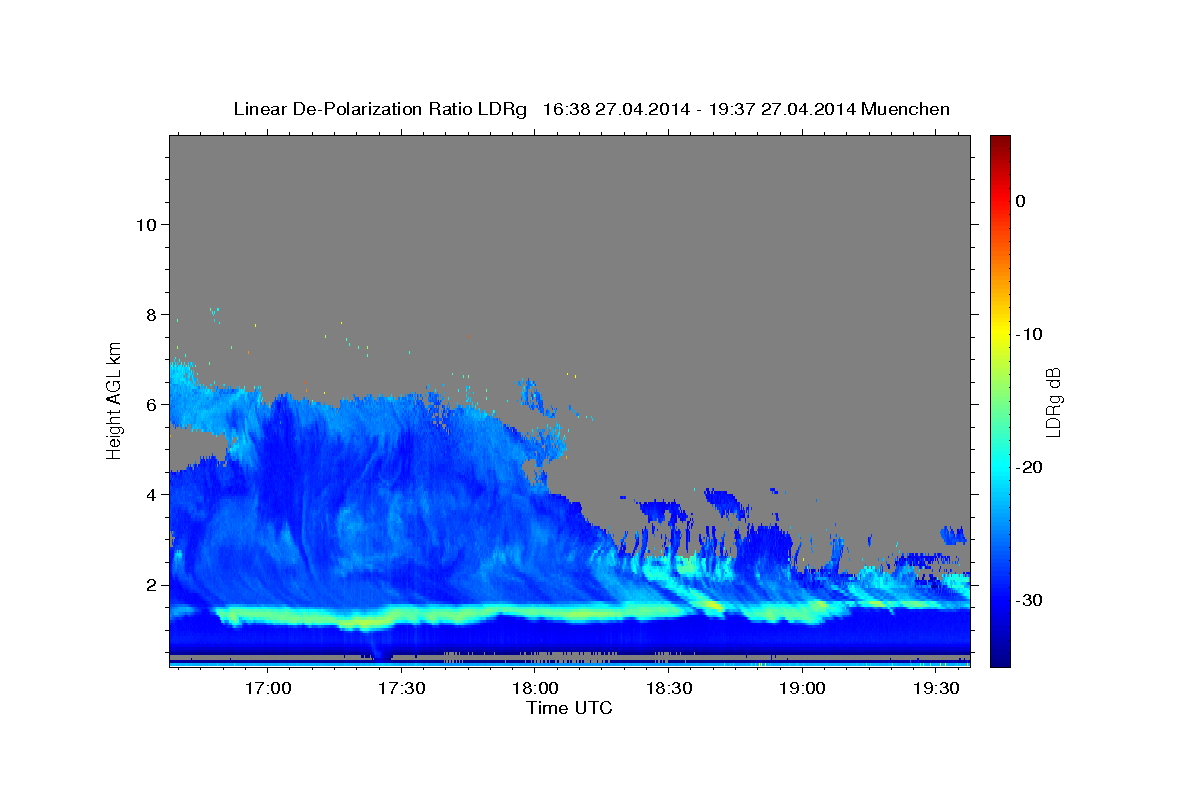Click the 18:30 time tick label
The height and width of the screenshot is (800, 1200).
coord(669,689)
